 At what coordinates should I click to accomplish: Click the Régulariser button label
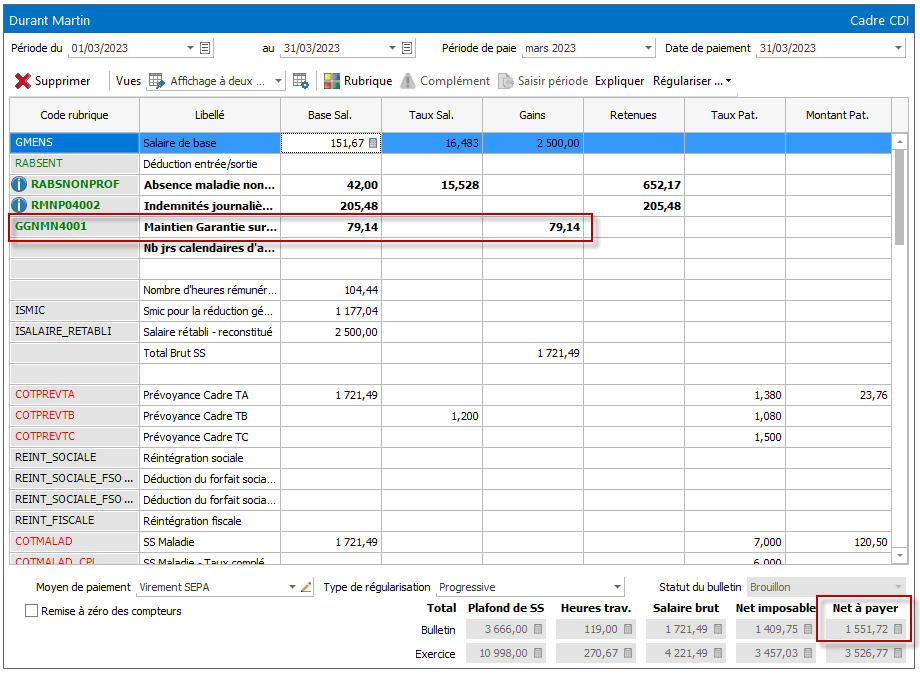point(687,81)
